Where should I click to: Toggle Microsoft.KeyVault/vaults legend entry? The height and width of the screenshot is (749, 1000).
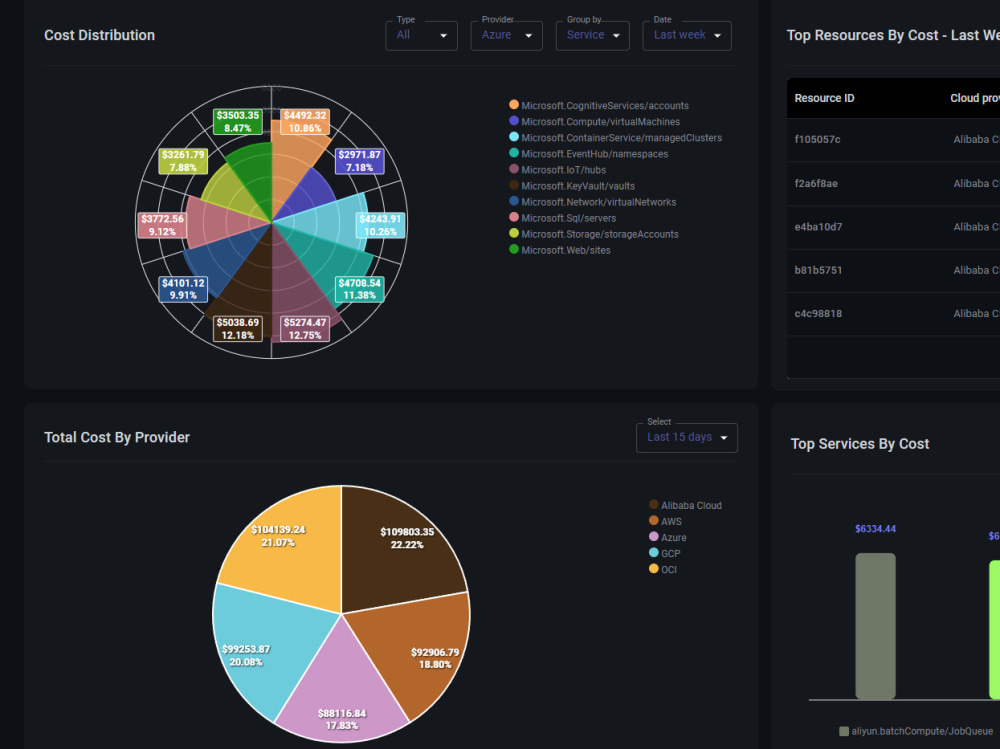coord(572,186)
